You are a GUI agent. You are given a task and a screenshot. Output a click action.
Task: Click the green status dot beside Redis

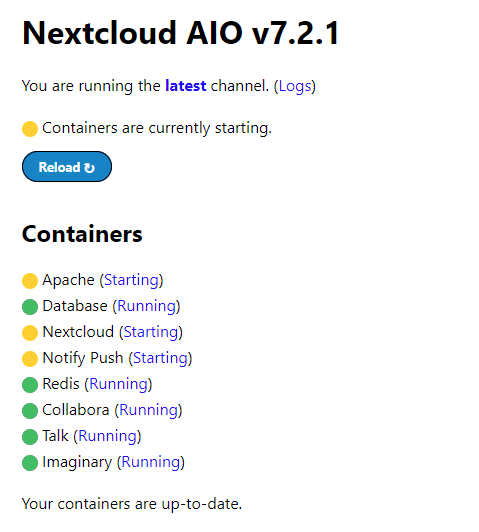(x=30, y=385)
